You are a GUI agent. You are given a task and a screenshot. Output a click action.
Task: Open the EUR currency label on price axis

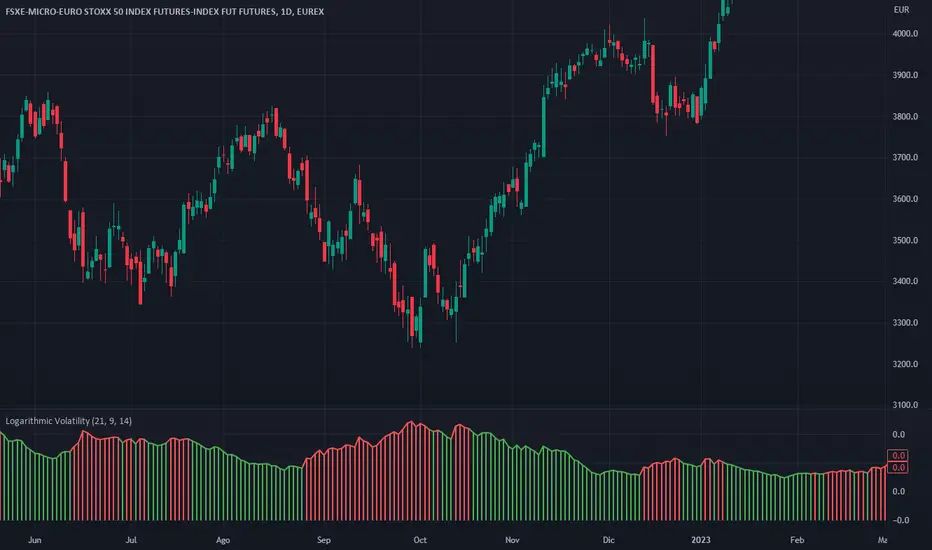pos(901,10)
